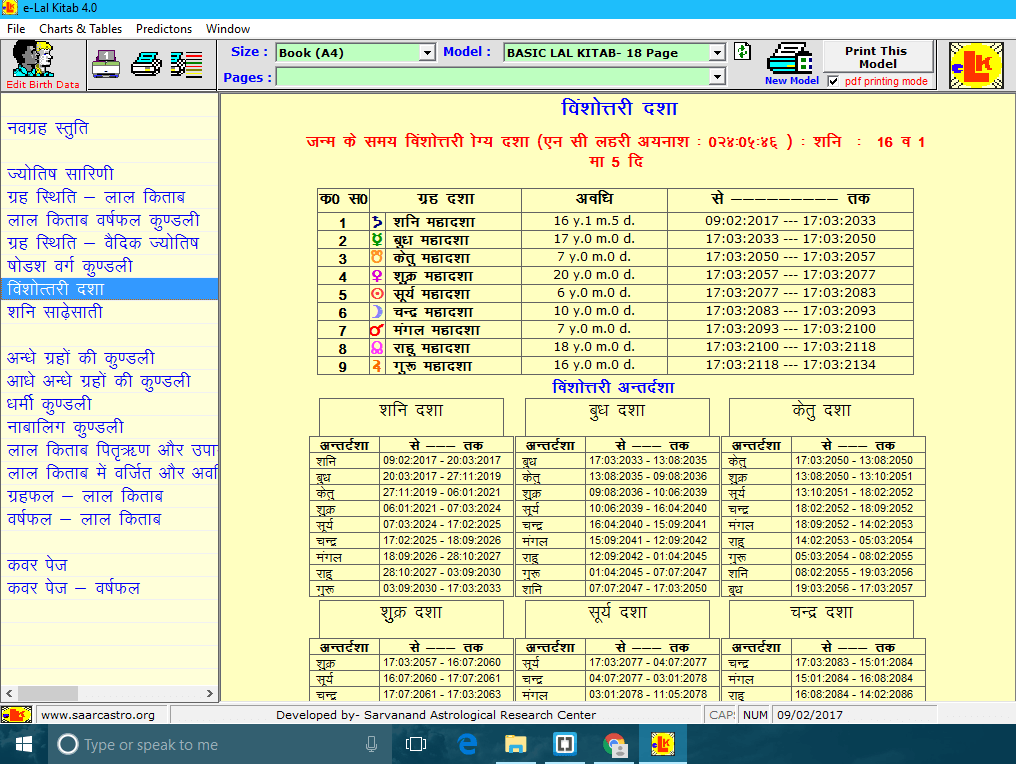
Task: Open Charts & Tables menu
Action: click(80, 29)
